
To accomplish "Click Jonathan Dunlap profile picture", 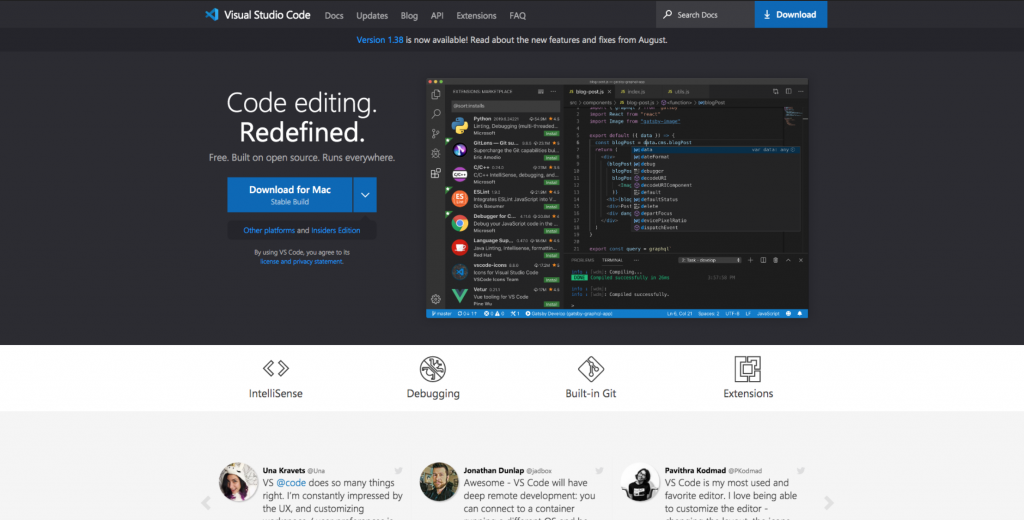I will pos(439,482).
